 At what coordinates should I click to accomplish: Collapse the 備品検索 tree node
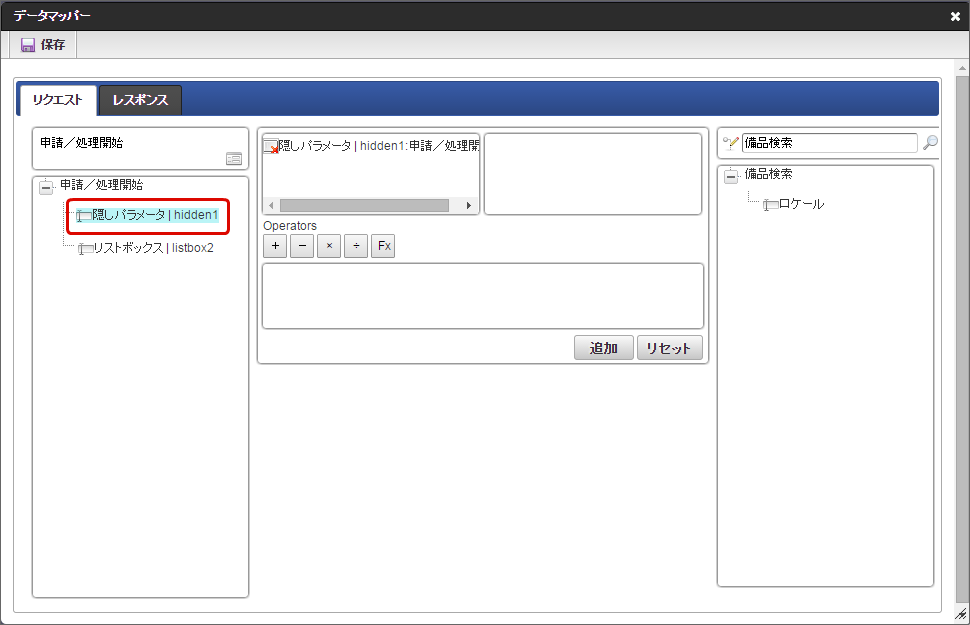tap(731, 177)
